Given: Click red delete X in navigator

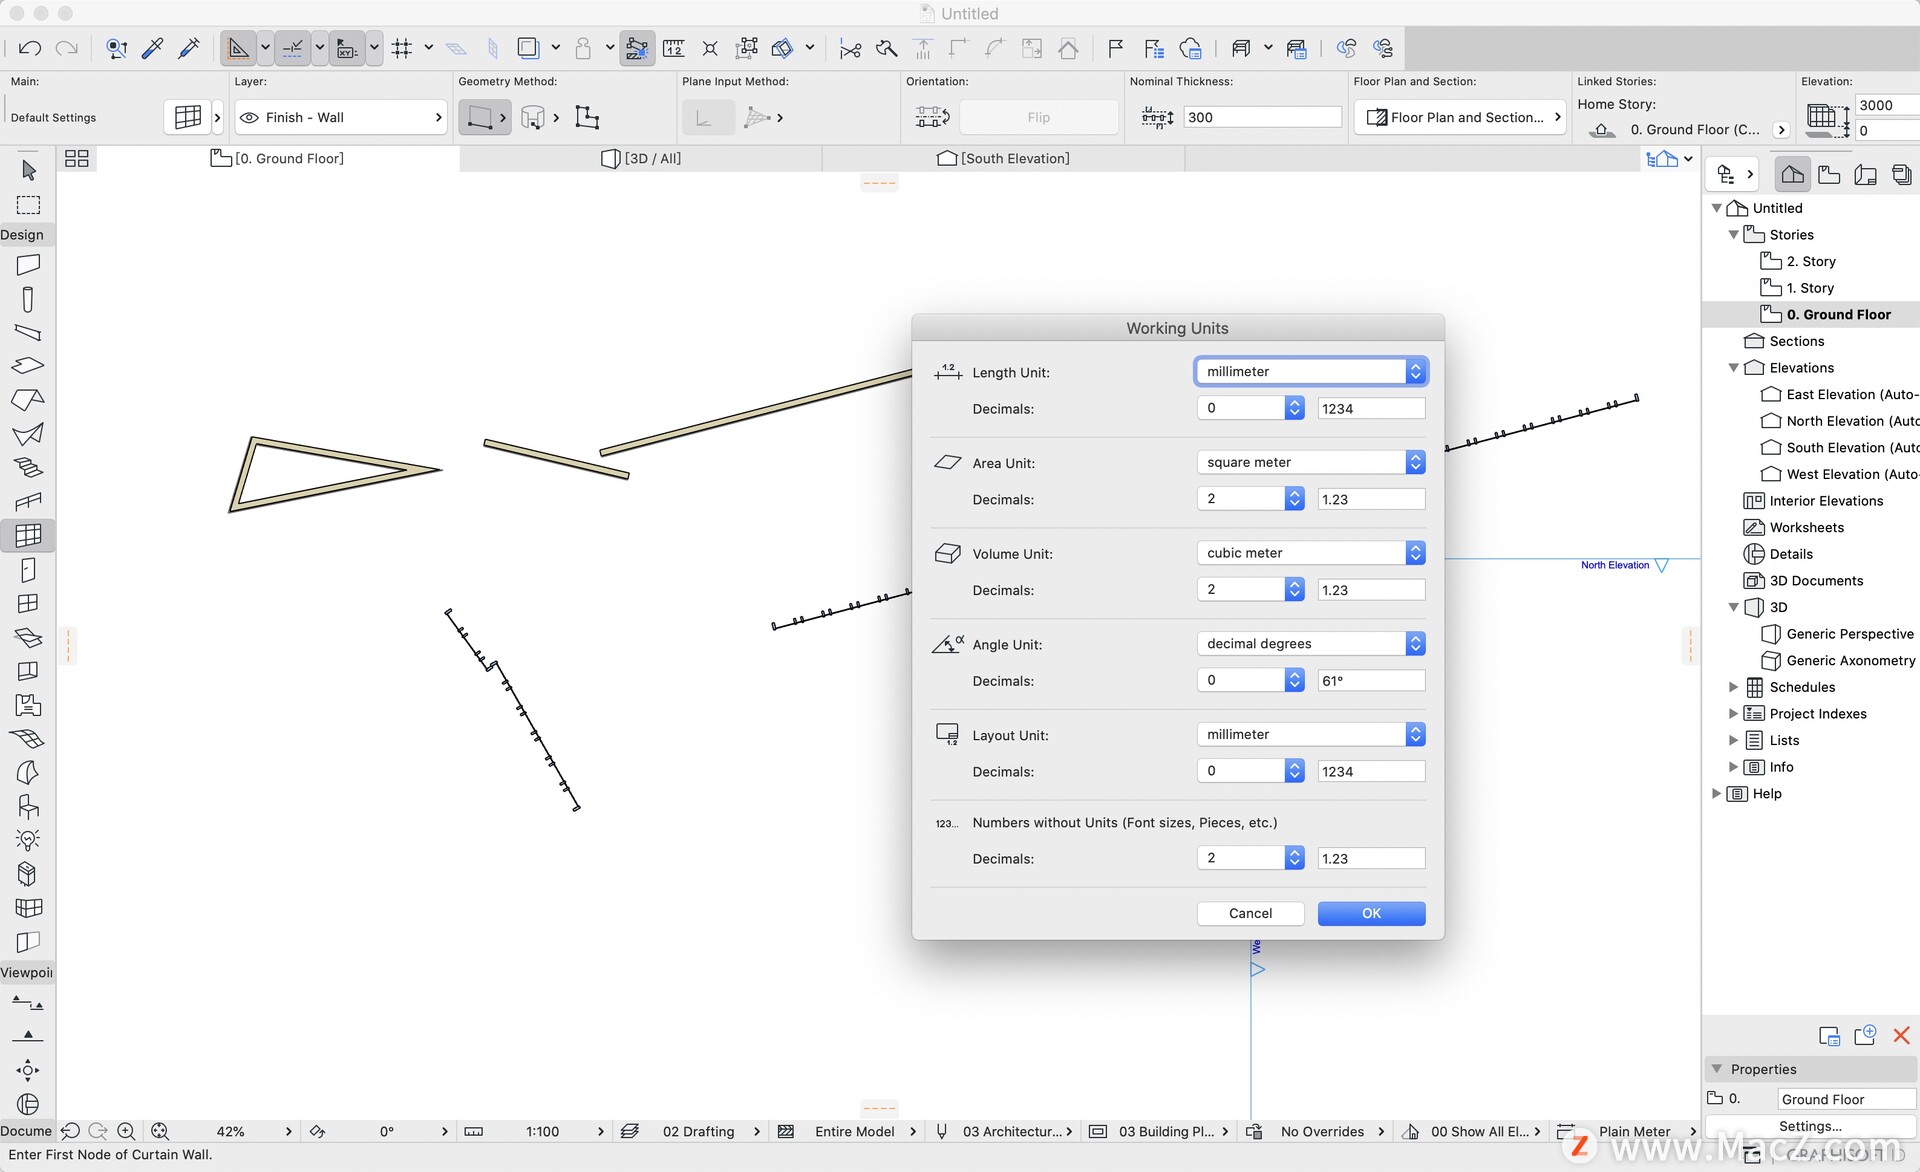Looking at the screenshot, I should (1901, 1036).
